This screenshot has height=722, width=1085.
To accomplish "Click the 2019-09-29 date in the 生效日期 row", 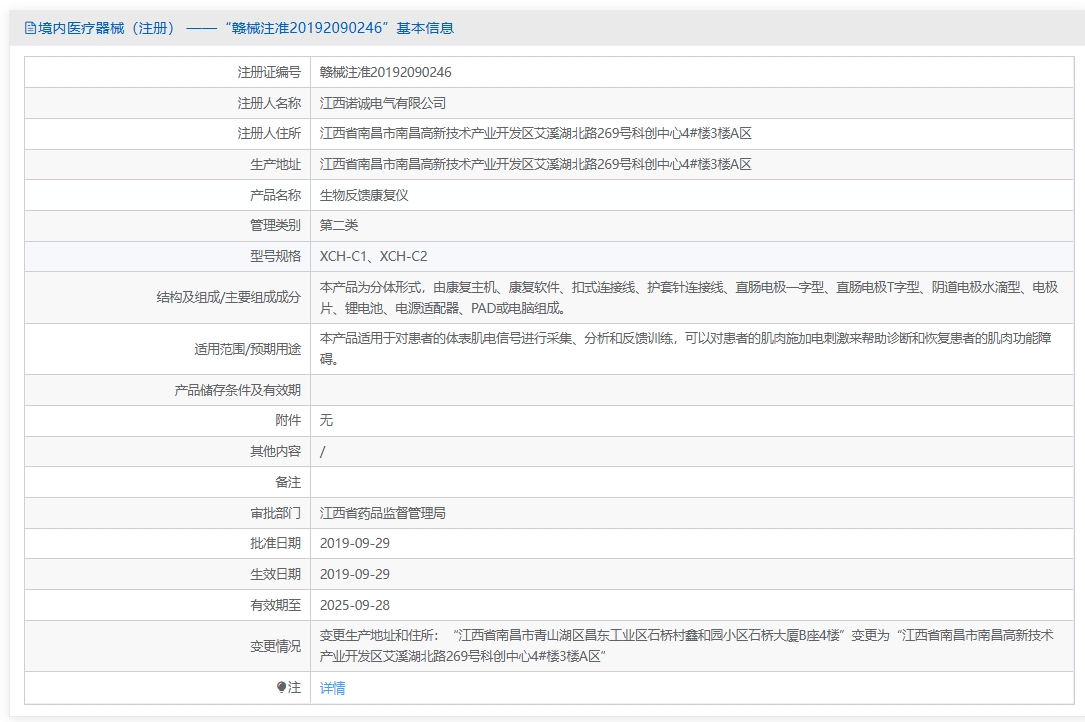I will (355, 575).
